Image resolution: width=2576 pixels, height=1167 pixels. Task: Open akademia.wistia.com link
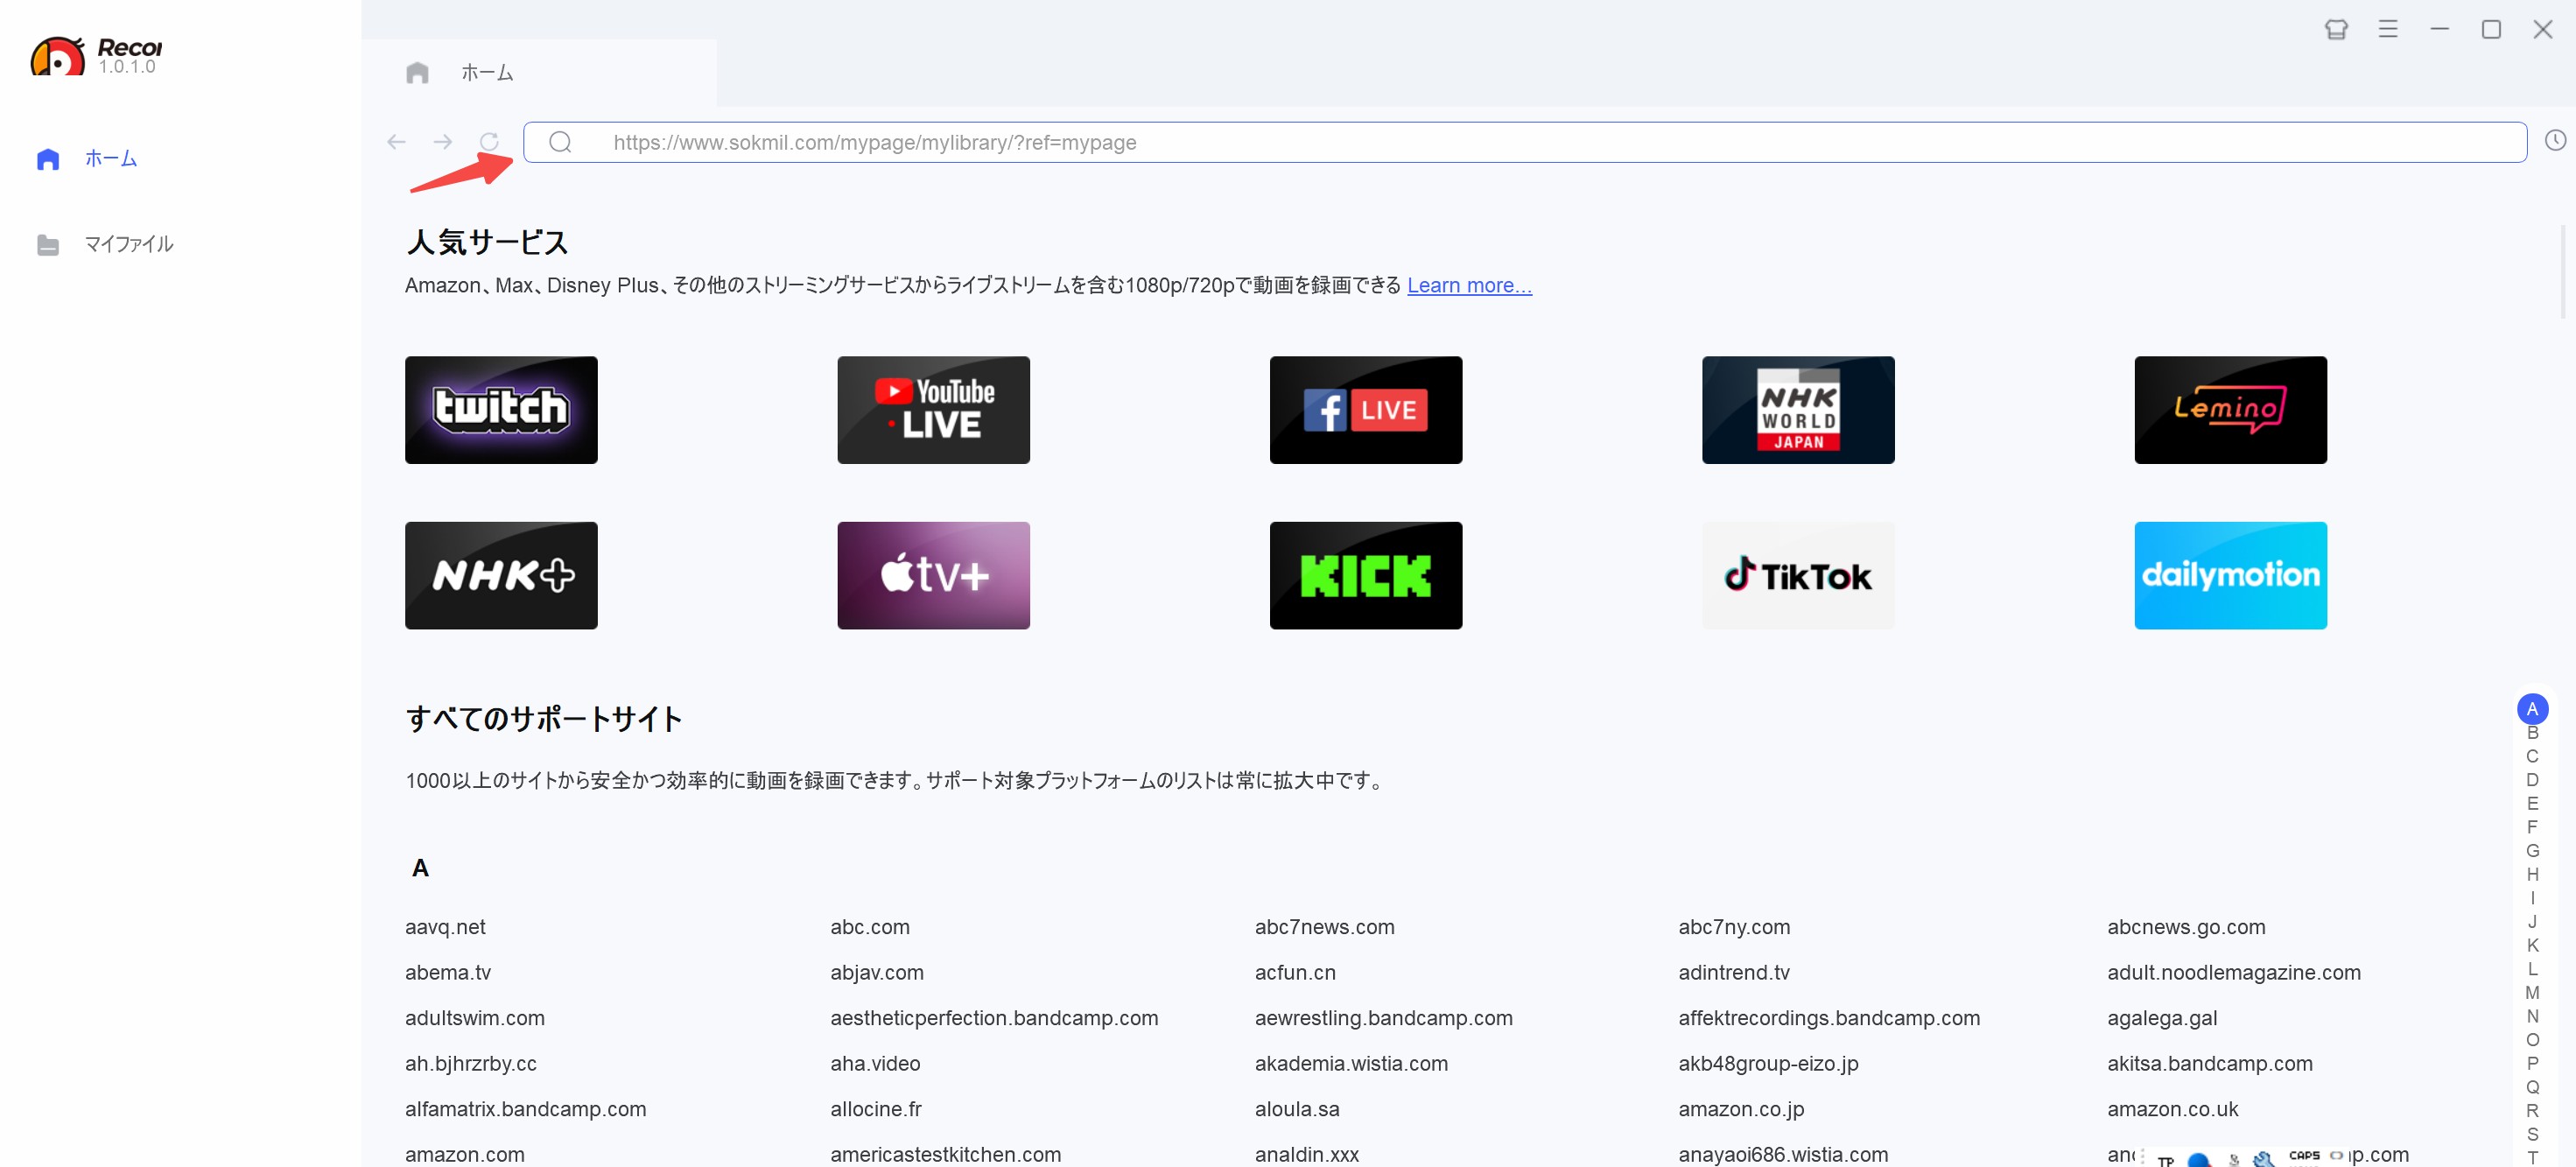pos(1351,1063)
